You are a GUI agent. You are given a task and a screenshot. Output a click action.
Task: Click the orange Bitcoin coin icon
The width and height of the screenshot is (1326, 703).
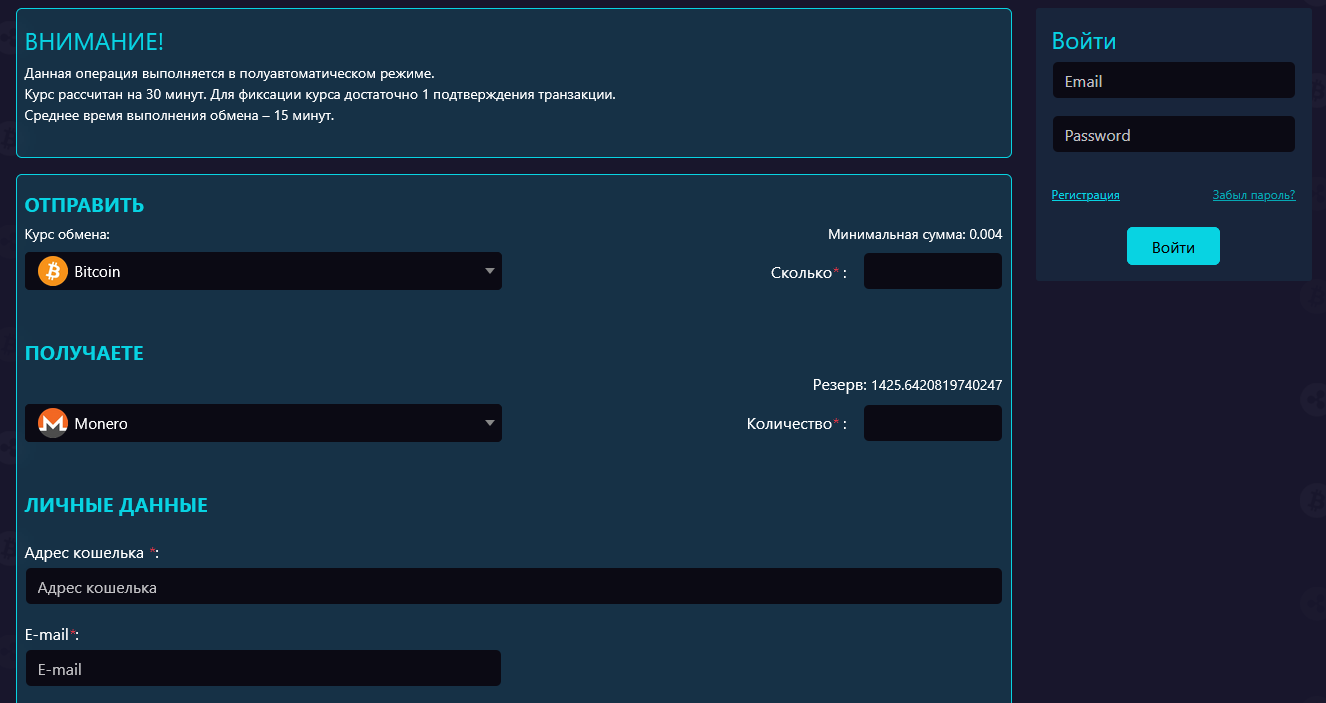click(x=53, y=271)
